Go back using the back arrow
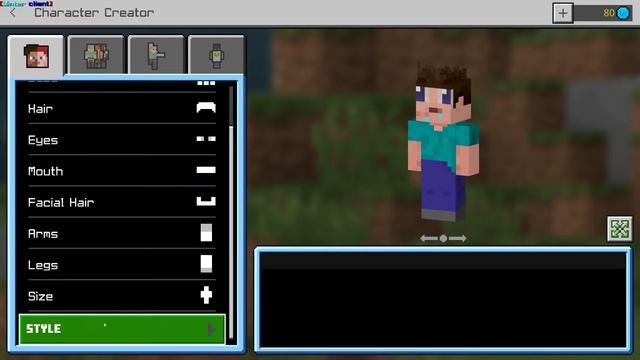This screenshot has width=640, height=360. (x=13, y=13)
